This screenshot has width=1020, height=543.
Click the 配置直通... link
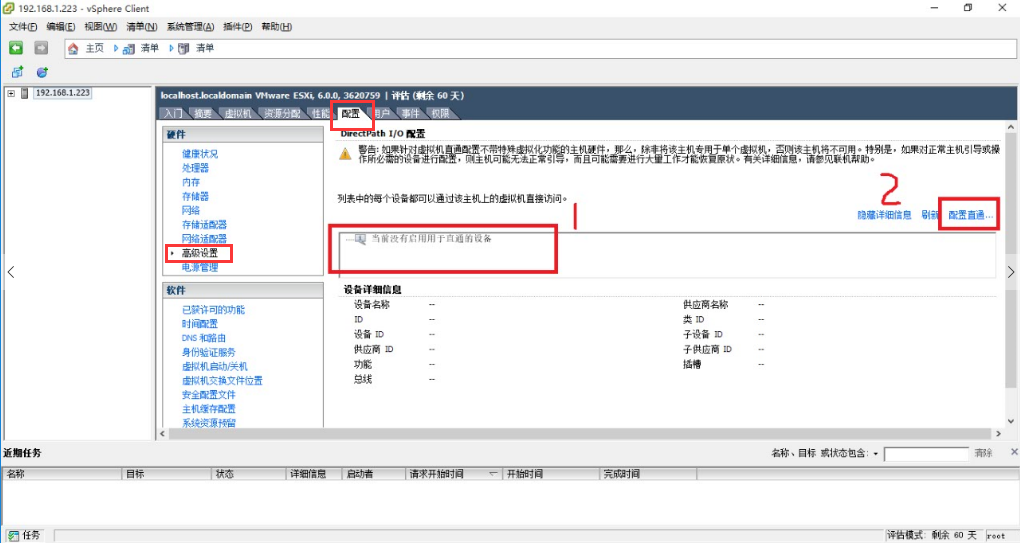pos(971,215)
